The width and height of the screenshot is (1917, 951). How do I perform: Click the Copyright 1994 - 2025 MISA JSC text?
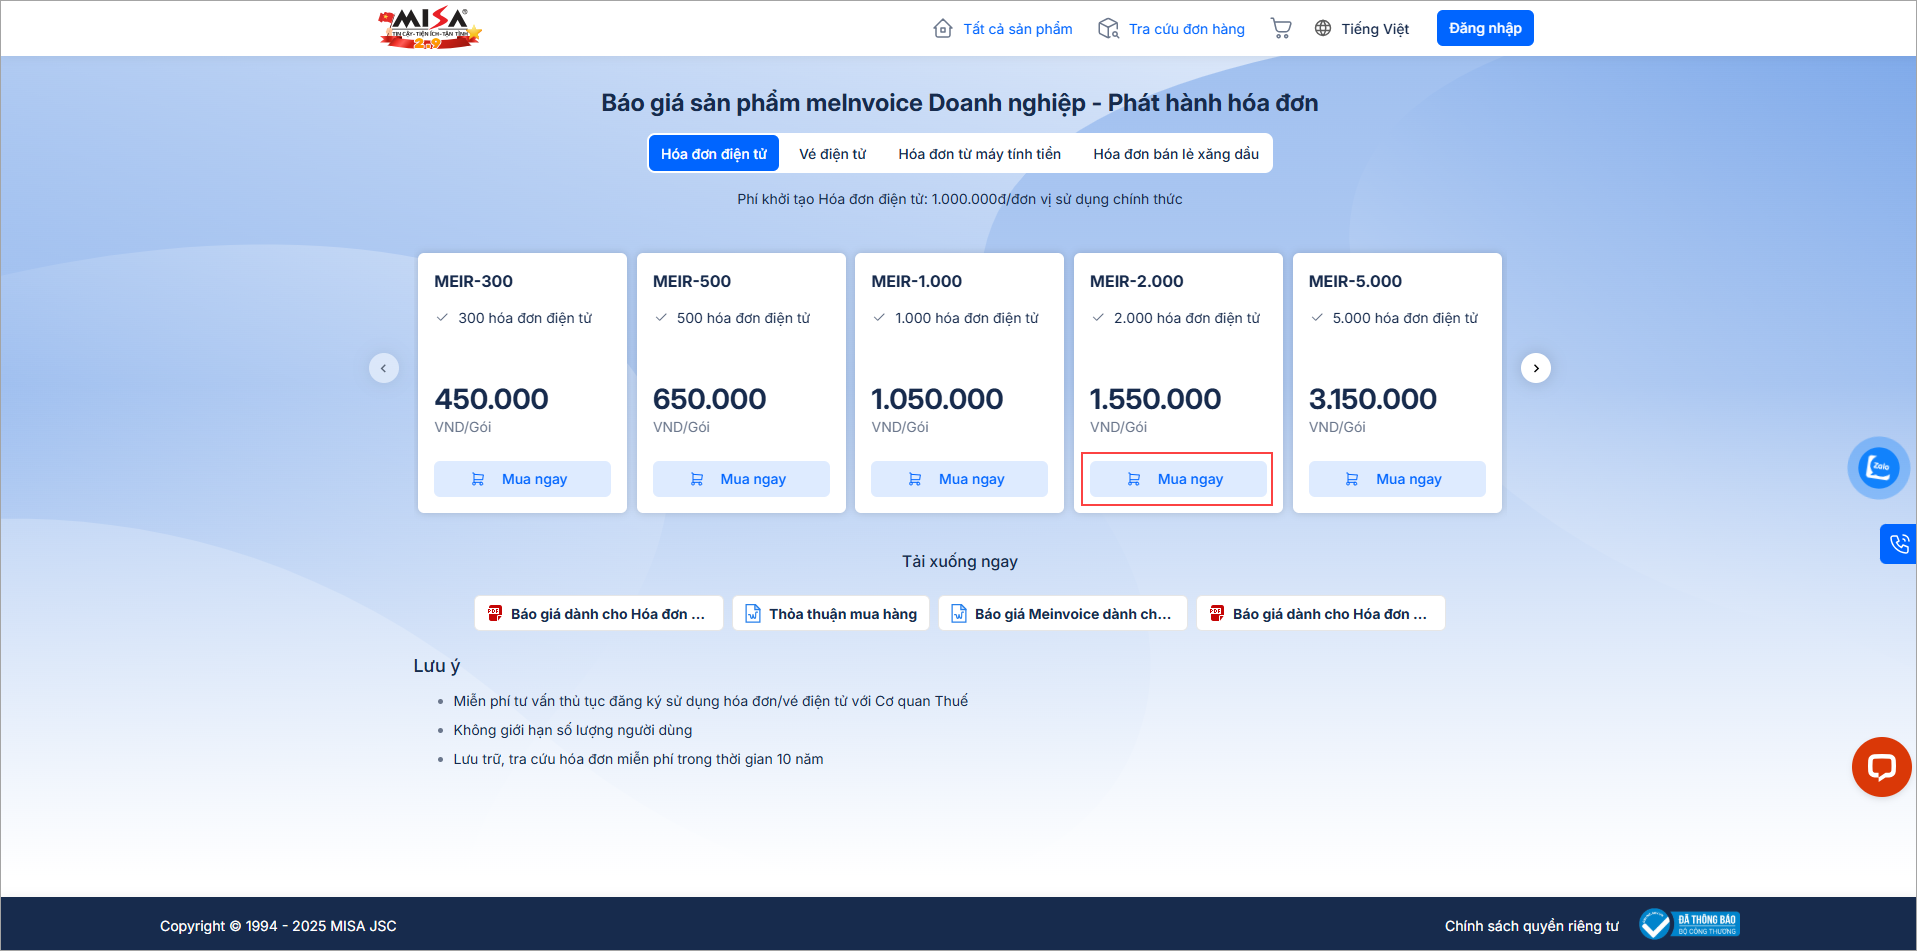tap(278, 926)
